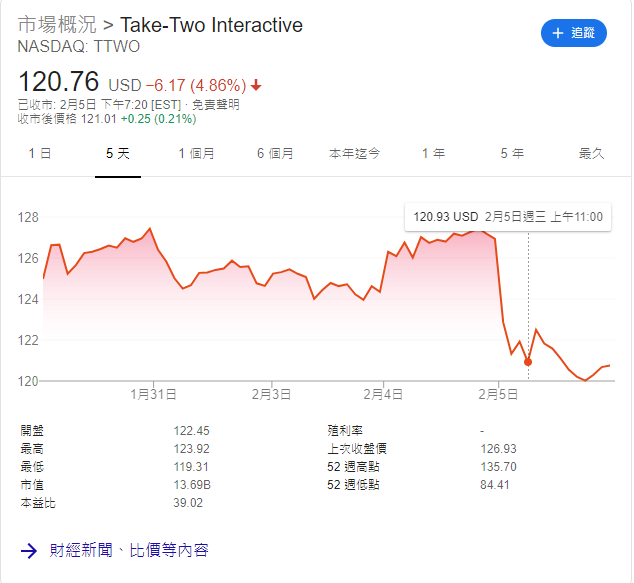The width and height of the screenshot is (634, 583).
Task: Open 財經新聞、比價等內容 link
Action: click(x=130, y=550)
